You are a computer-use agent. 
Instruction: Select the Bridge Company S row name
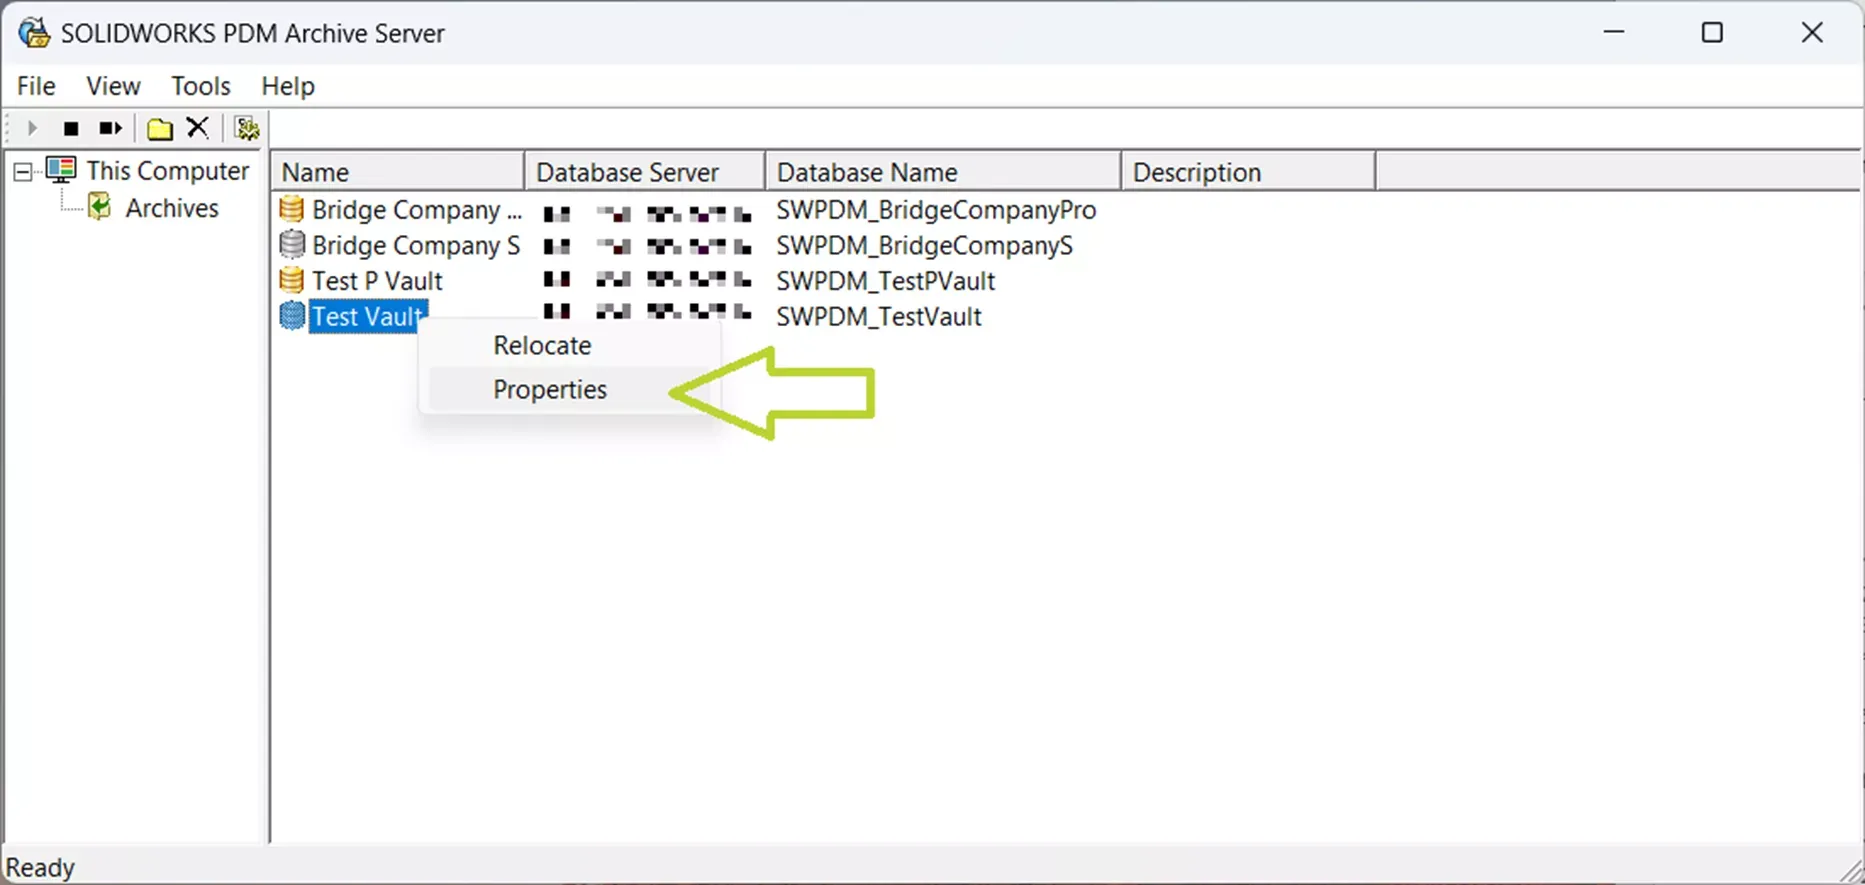pyautogui.click(x=416, y=245)
